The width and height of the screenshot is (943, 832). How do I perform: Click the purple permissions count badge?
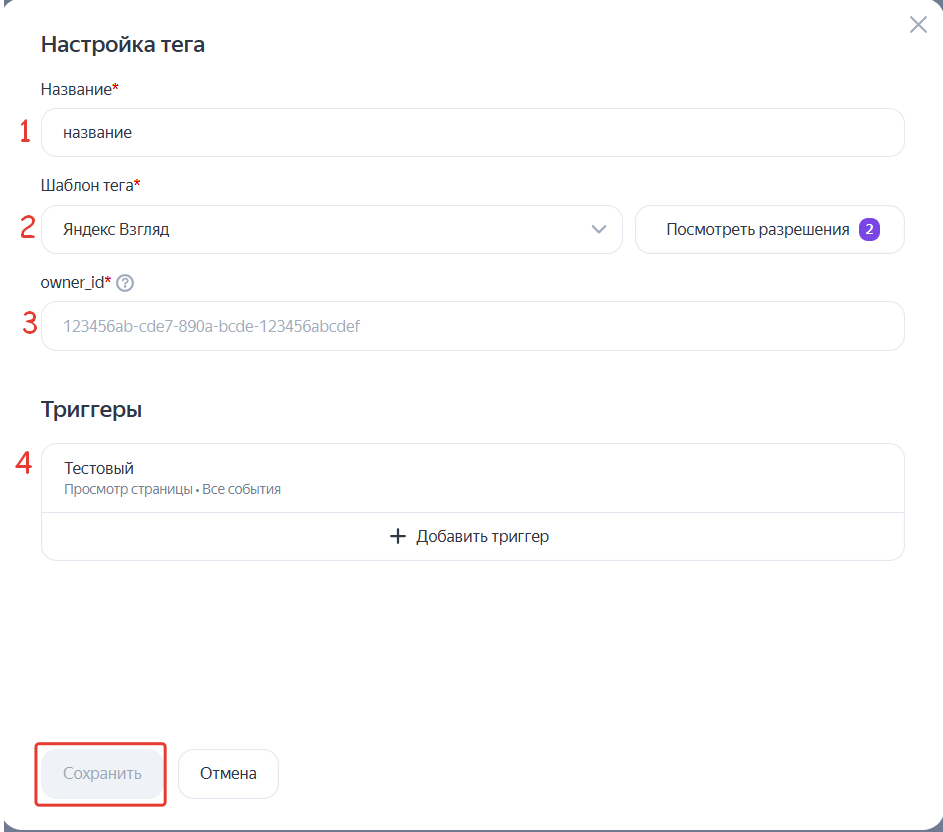(869, 229)
